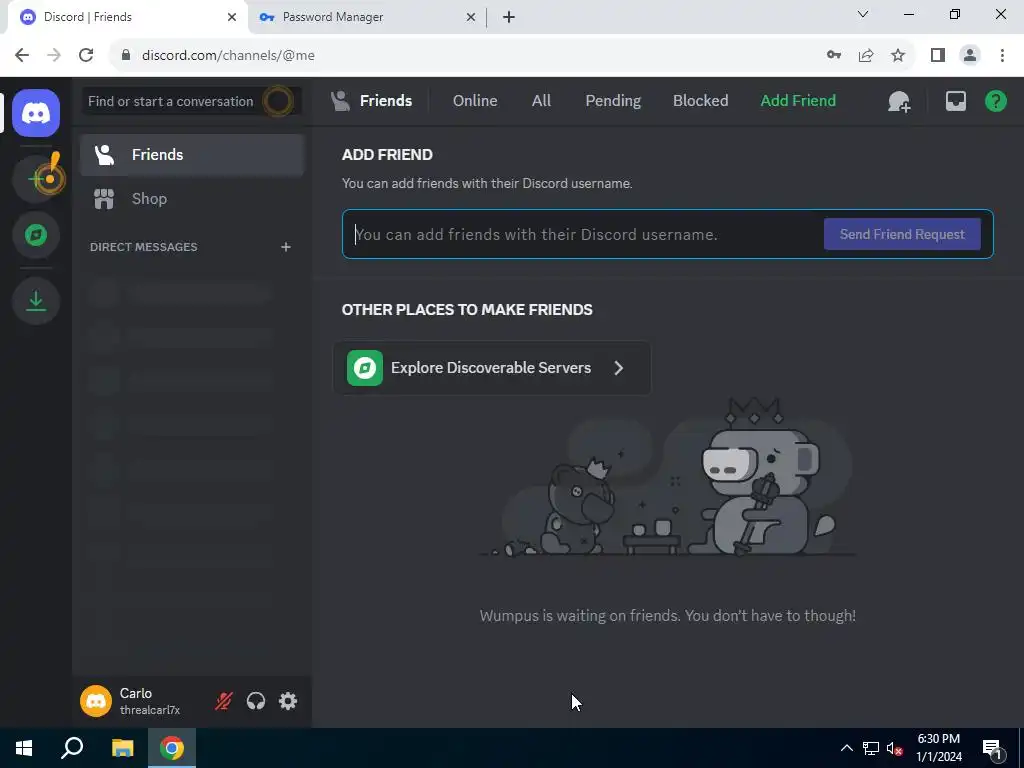Open the Chrome profile icon
The height and width of the screenshot is (768, 1024).
coord(970,55)
